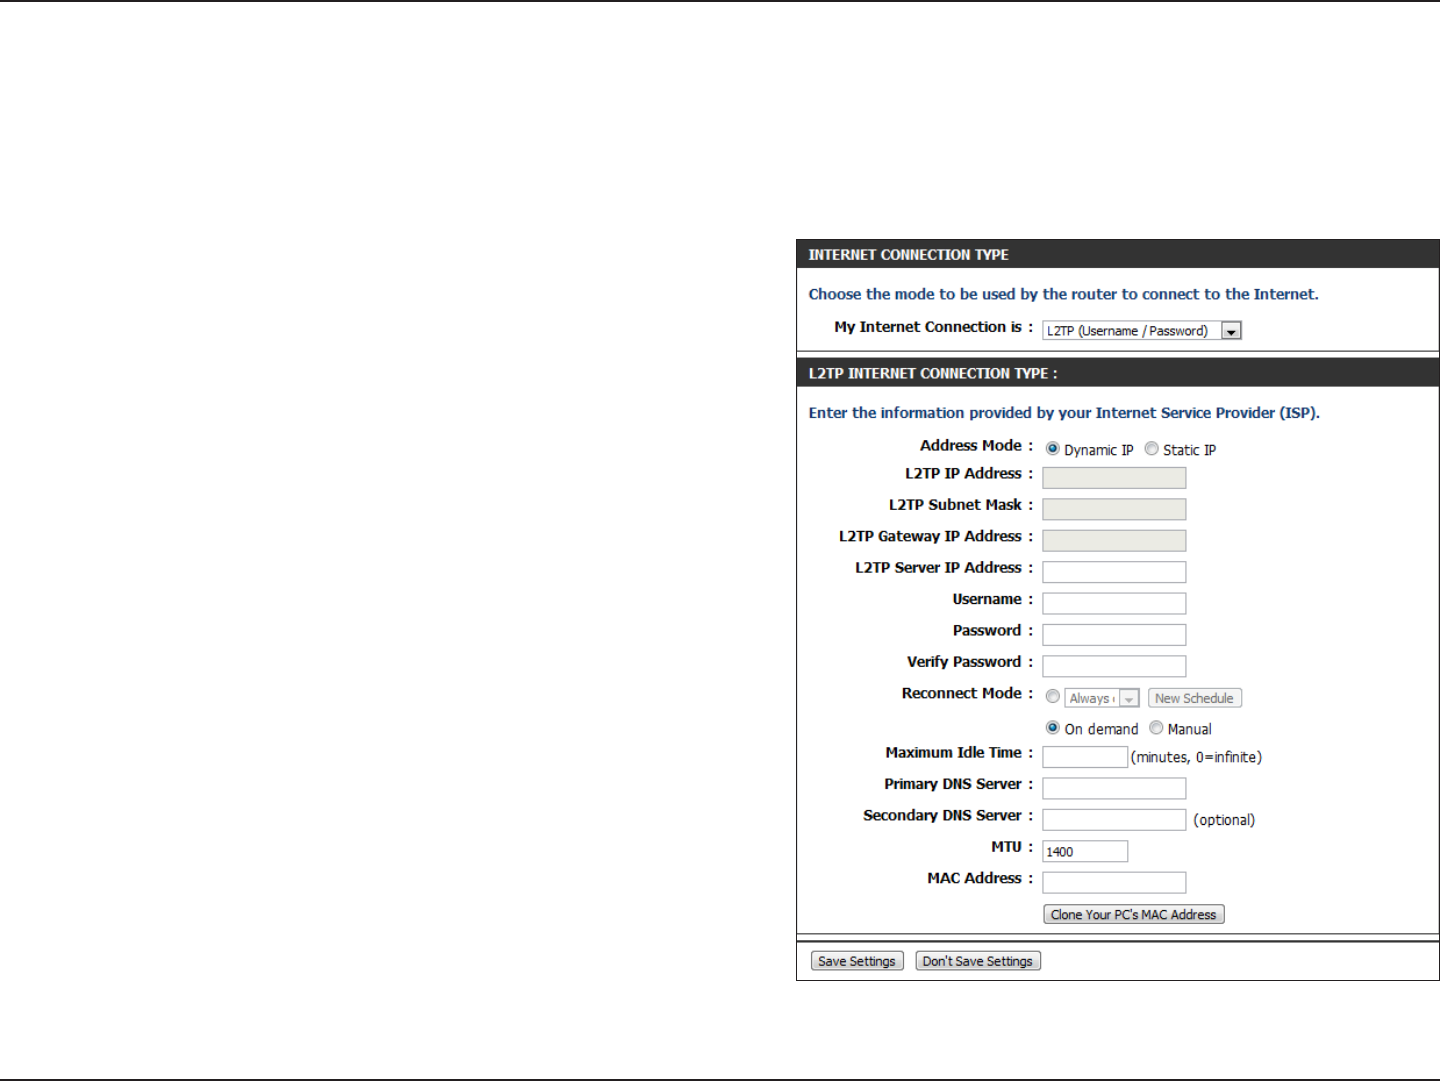Select the Dynamic IP address mode
Image resolution: width=1440 pixels, height=1081 pixels.
[1052, 449]
